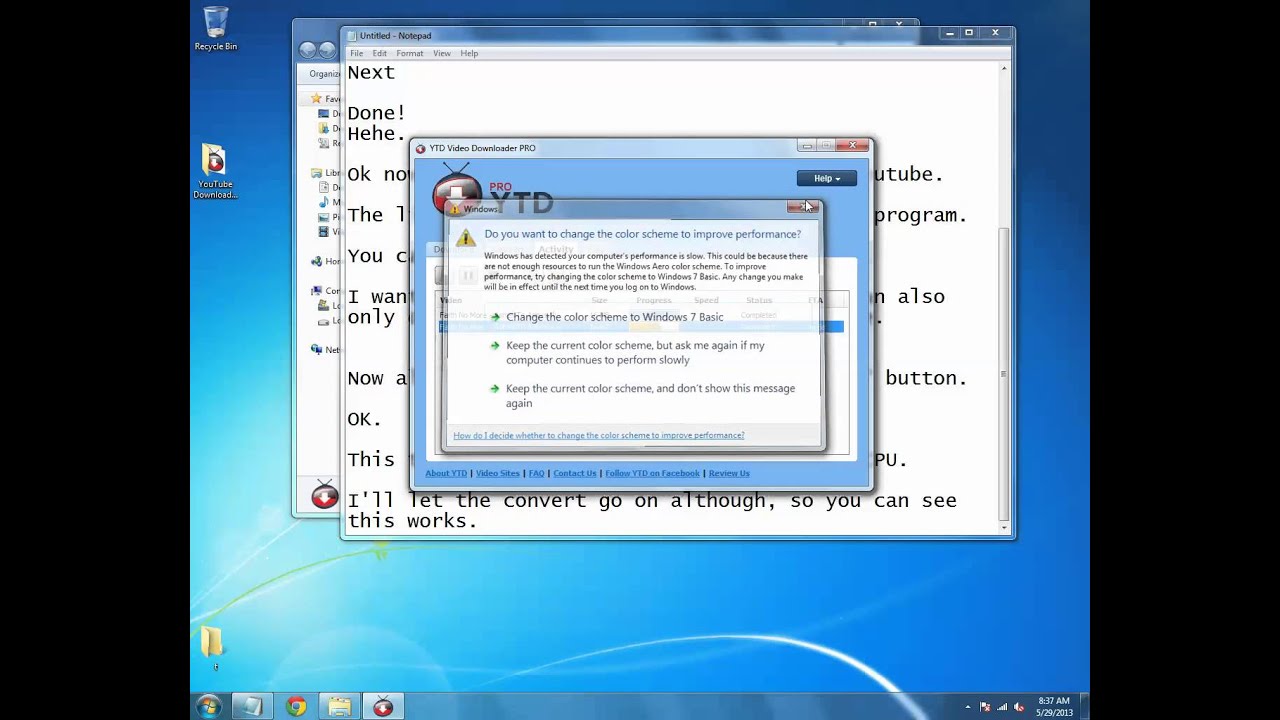Click the Show desktop button on the taskbar
Viewport: 1280px width, 720px height.
point(1084,707)
